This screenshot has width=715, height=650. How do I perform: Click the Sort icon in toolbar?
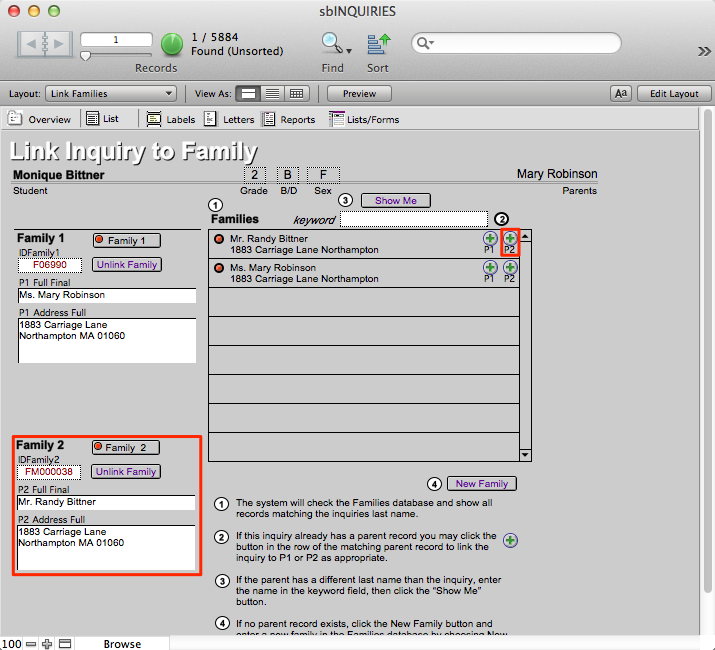[x=377, y=43]
